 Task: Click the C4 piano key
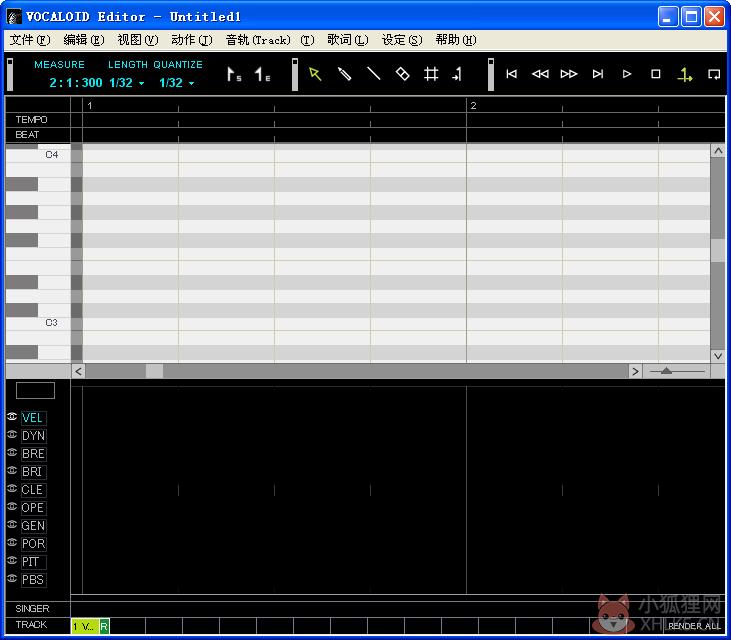(38, 155)
